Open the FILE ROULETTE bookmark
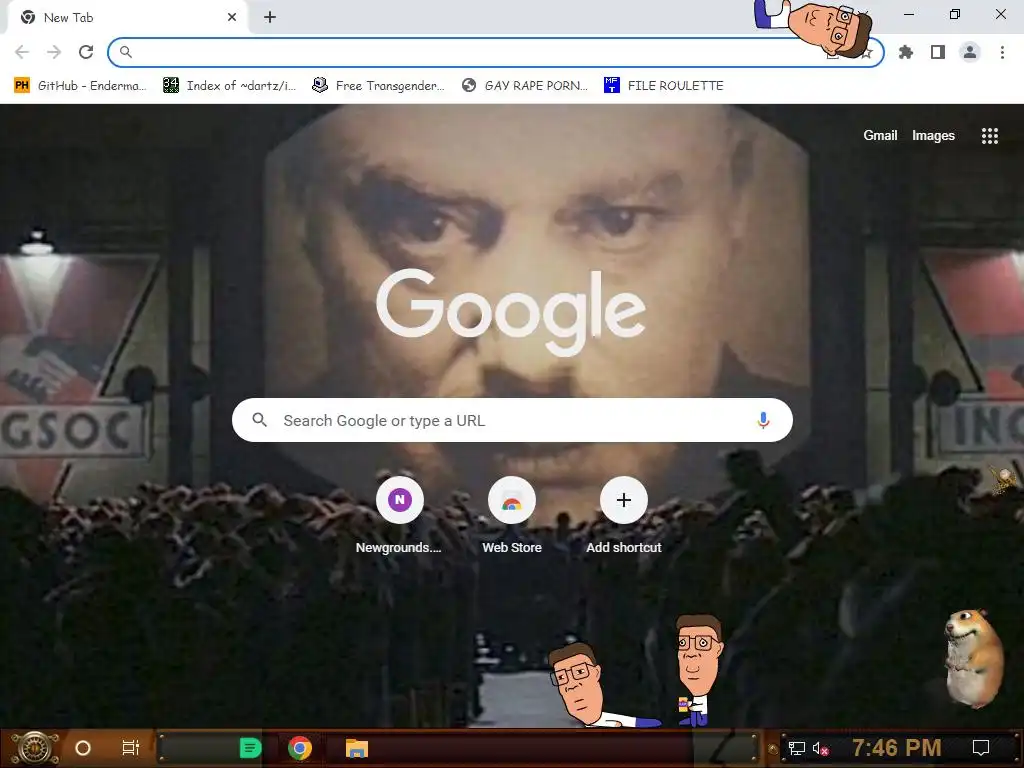The width and height of the screenshot is (1024, 768). pyautogui.click(x=664, y=86)
